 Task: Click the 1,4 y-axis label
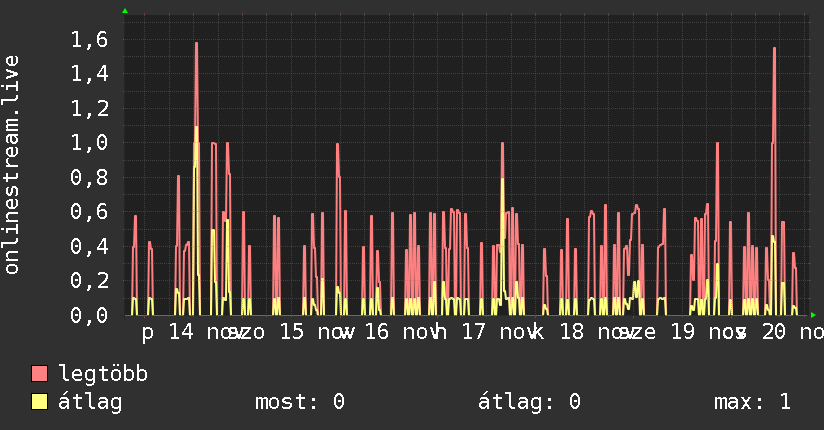89,74
